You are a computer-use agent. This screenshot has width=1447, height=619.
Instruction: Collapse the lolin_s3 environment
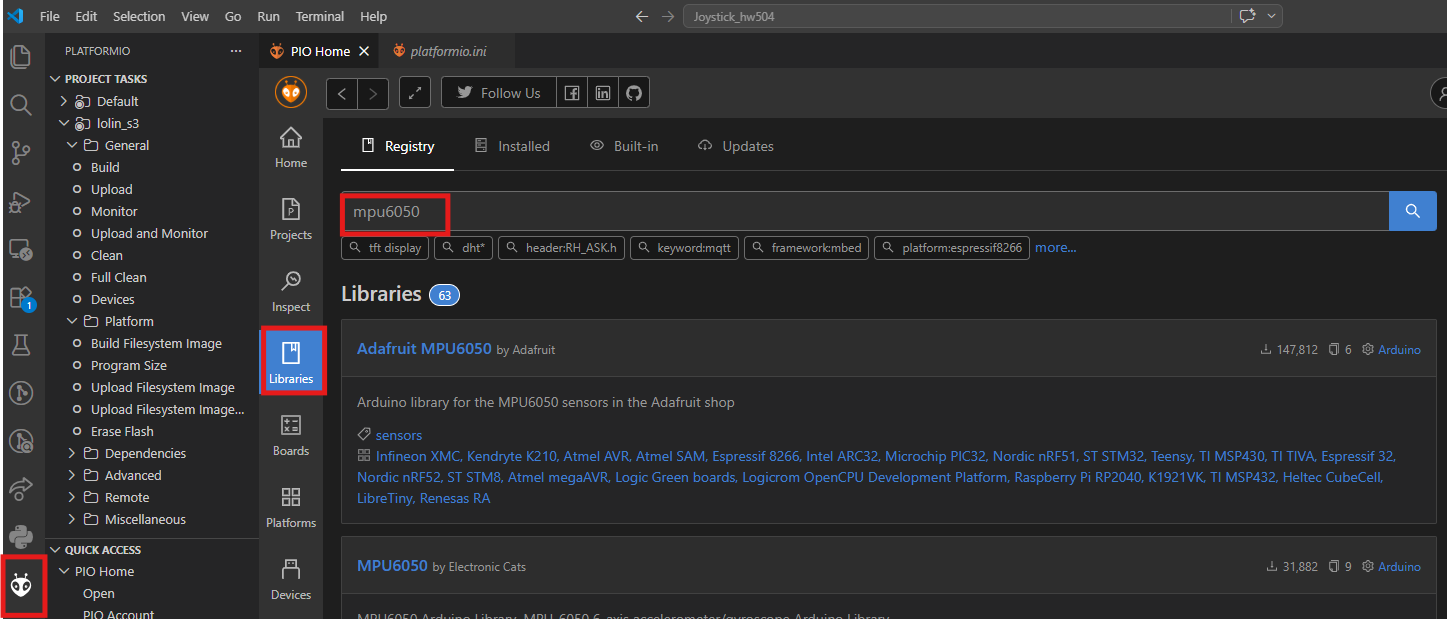point(64,123)
